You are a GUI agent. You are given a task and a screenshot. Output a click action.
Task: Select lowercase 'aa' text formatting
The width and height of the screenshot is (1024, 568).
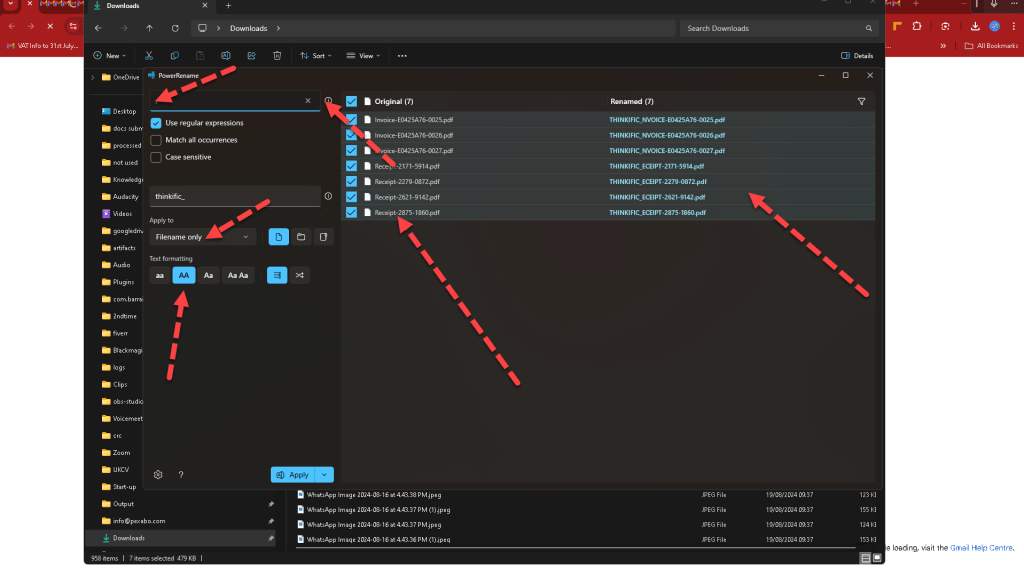(159, 276)
